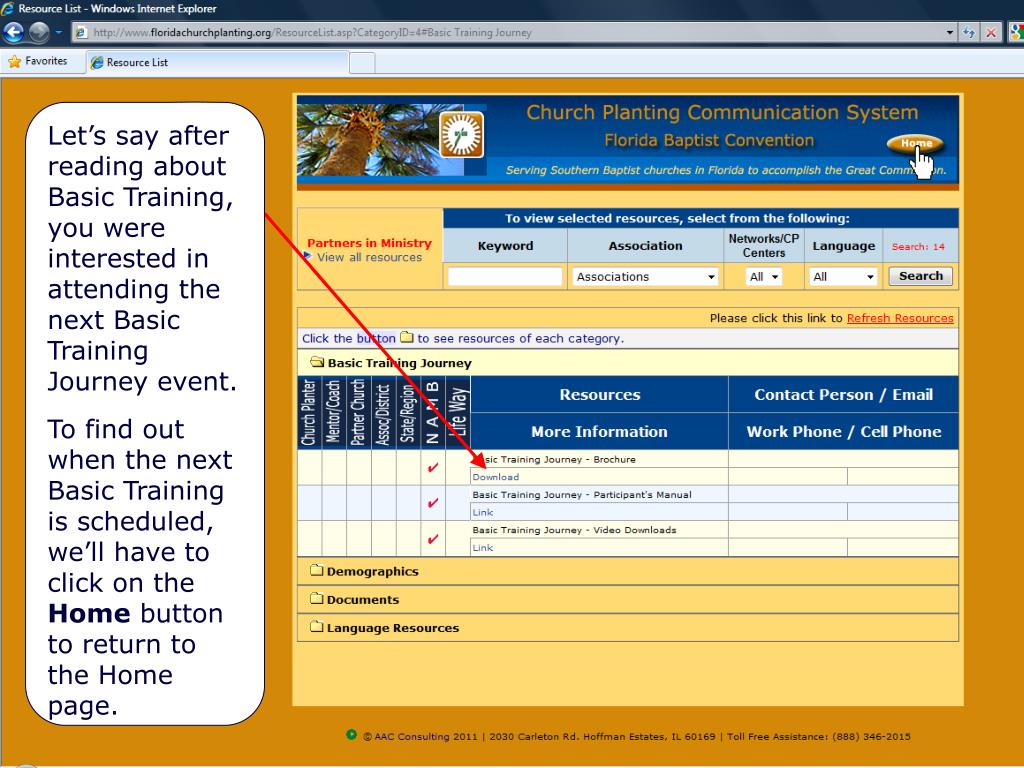Screen dimensions: 1024x768
Task: Click into the Keyword input field
Action: coord(505,276)
